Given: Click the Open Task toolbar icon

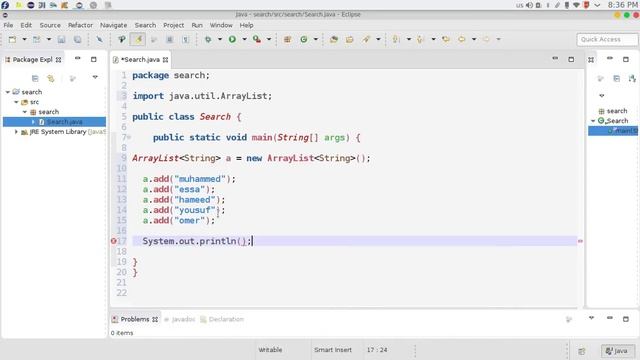Looking at the screenshot, I should pyautogui.click(x=349, y=39).
